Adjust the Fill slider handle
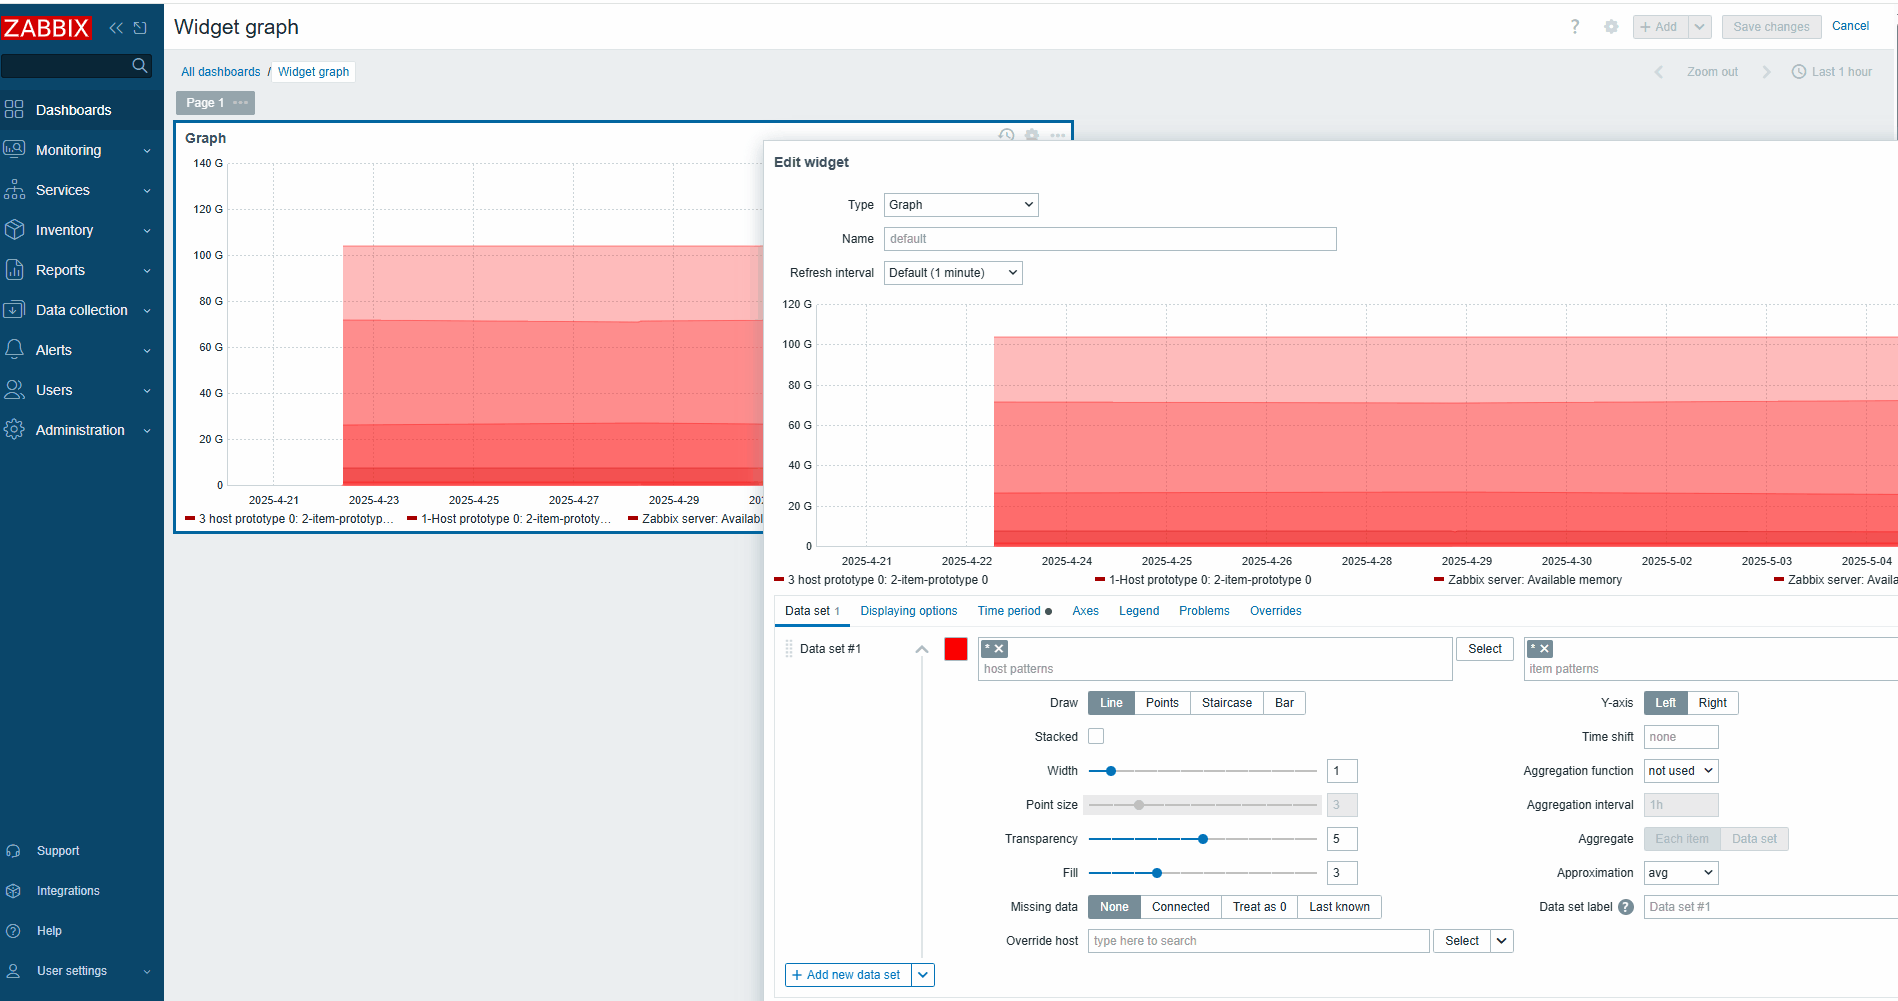Image resolution: width=1898 pixels, height=1001 pixels. point(1157,873)
